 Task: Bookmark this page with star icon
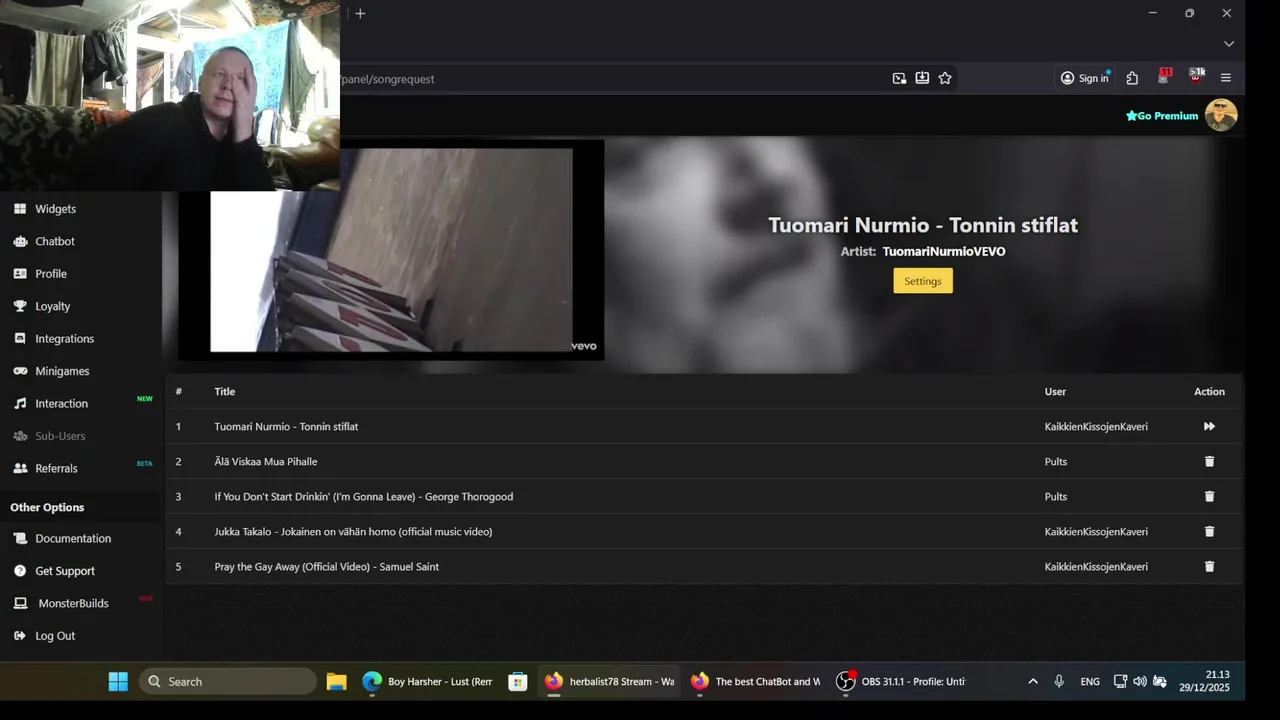945,78
